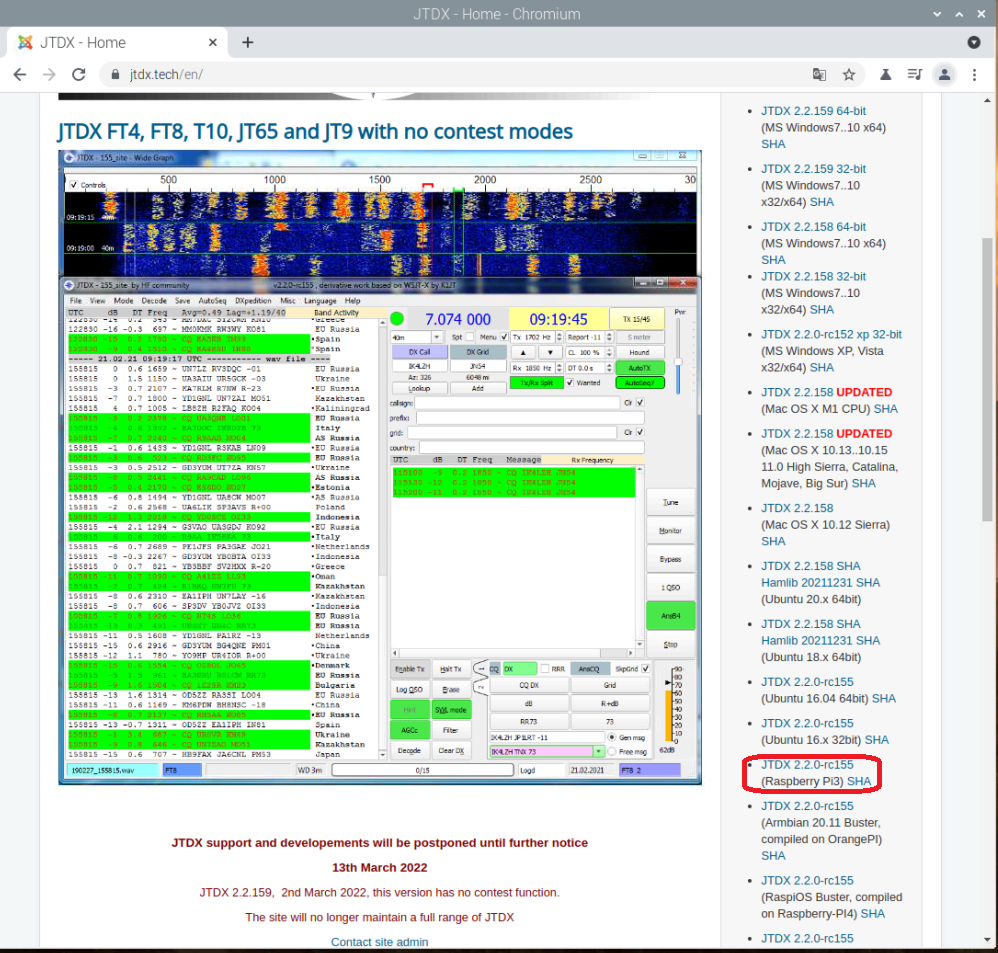Open SHA link for JTDX 2.2.159 64-bit
Viewport: 998px width, 953px height.
[x=773, y=144]
